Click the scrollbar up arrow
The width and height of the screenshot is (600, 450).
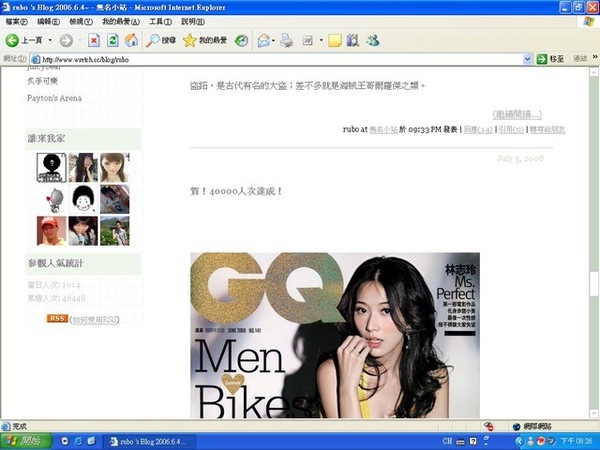pyautogui.click(x=594, y=72)
